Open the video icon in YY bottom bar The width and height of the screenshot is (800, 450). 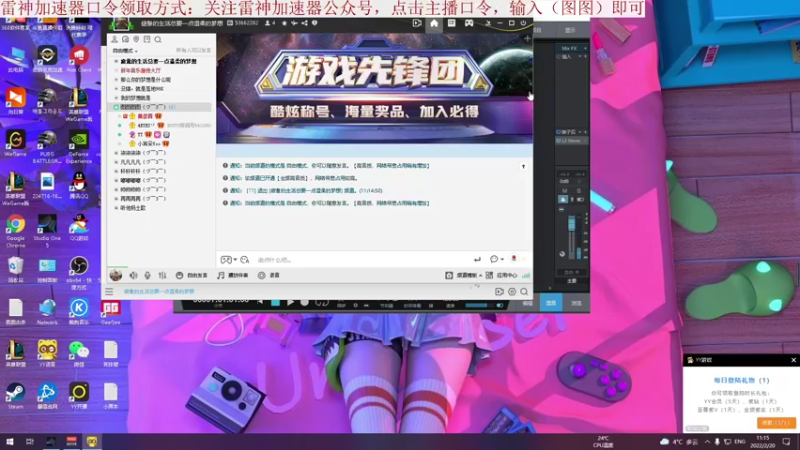click(499, 292)
